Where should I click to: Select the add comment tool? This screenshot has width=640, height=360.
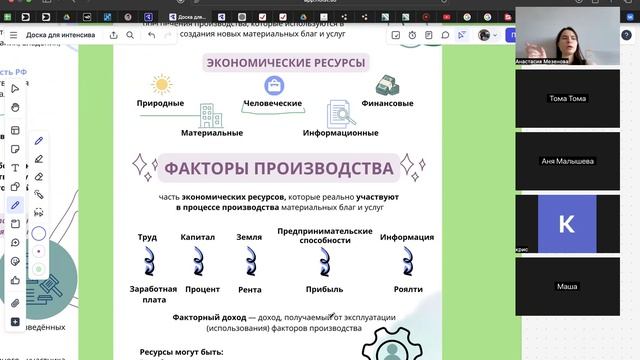[15, 242]
